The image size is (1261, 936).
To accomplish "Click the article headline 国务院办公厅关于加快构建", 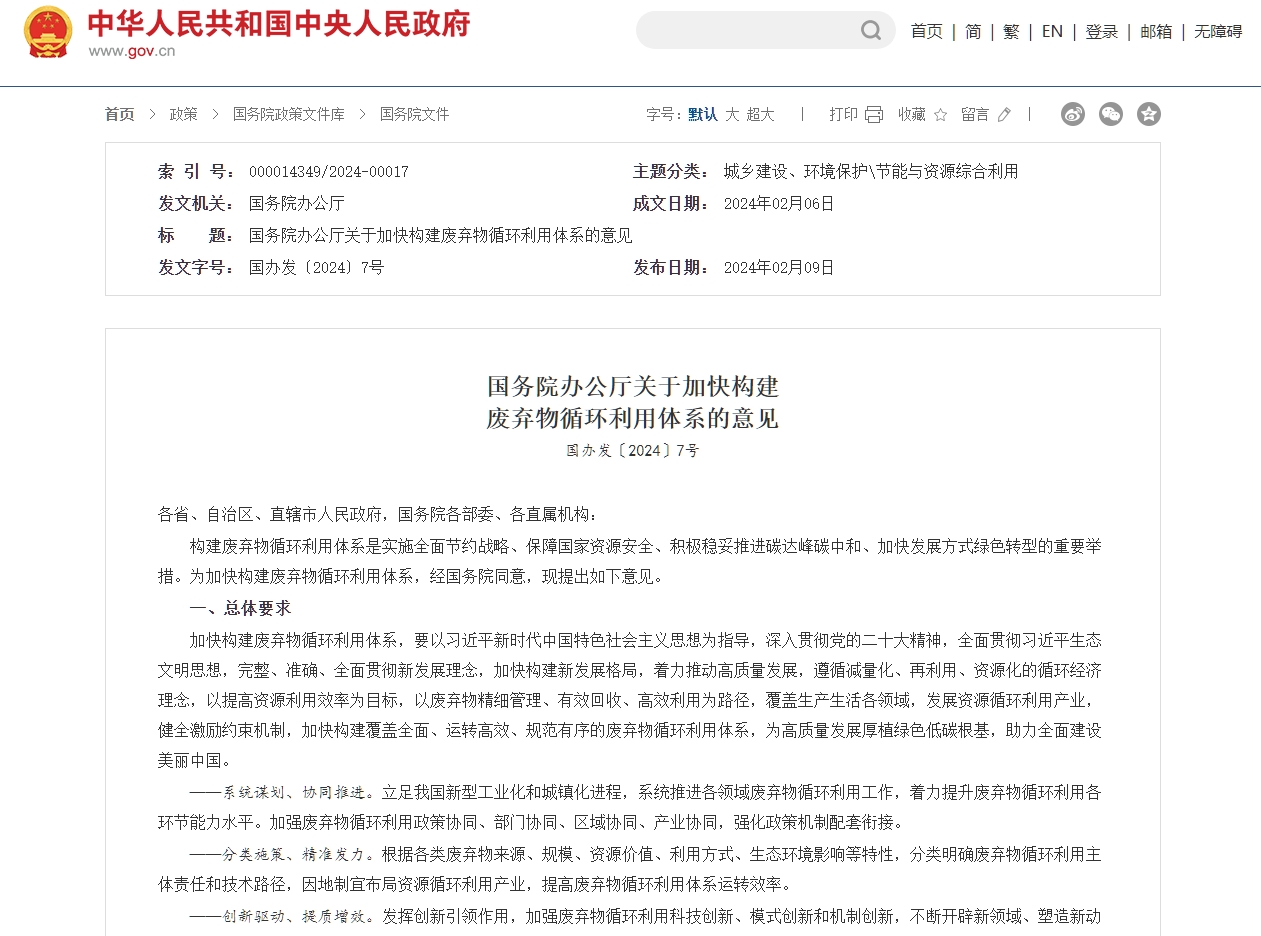I will (x=633, y=386).
